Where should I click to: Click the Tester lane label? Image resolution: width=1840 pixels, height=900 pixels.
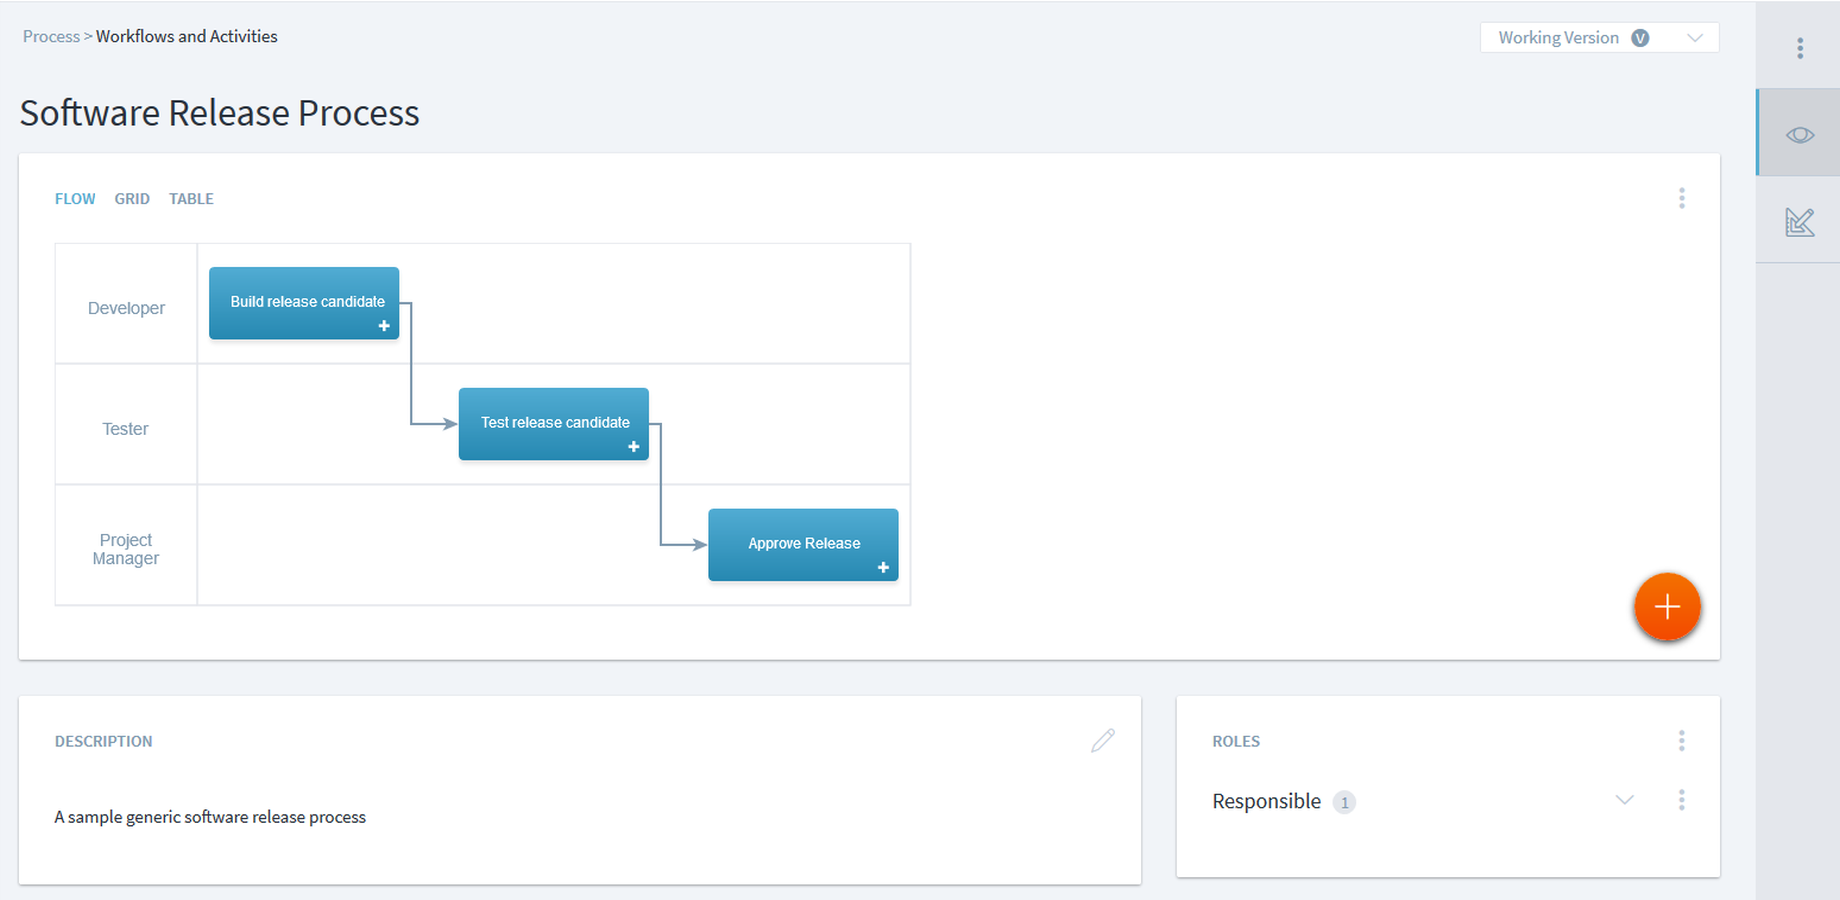pyautogui.click(x=125, y=429)
